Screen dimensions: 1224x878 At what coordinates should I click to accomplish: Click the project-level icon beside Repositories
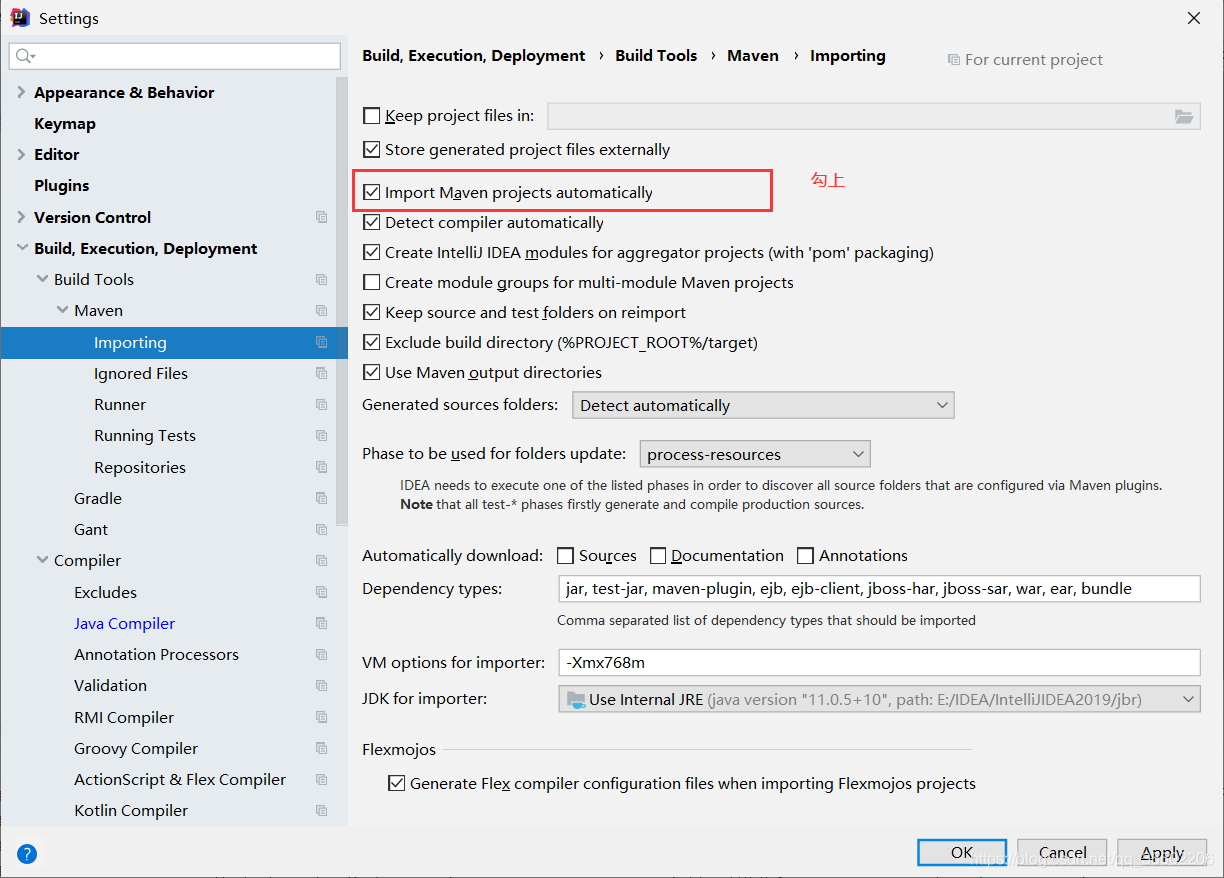(x=321, y=467)
